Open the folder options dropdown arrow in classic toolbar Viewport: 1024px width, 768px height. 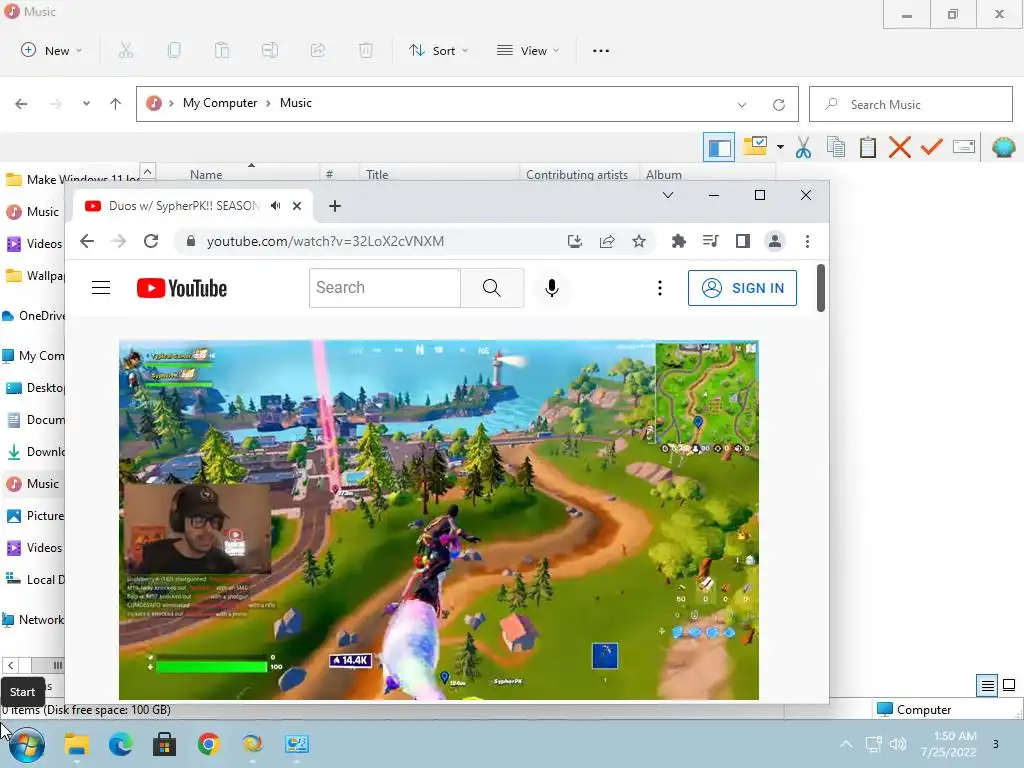pyautogui.click(x=780, y=147)
